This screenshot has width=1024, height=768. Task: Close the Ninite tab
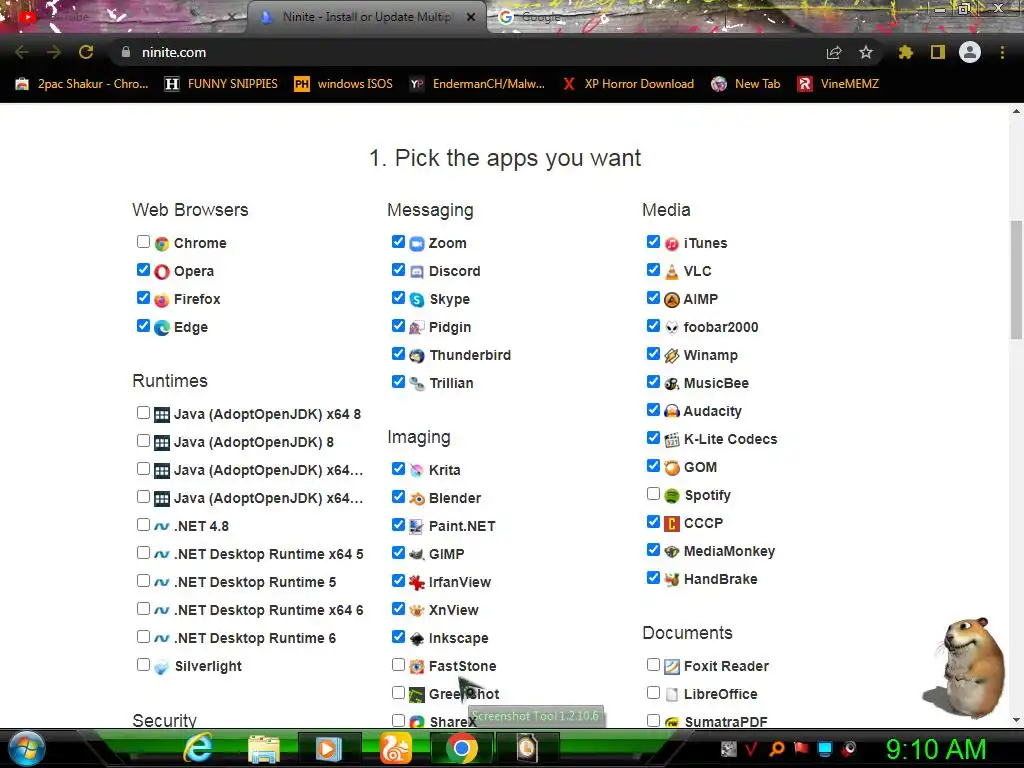pyautogui.click(x=471, y=17)
